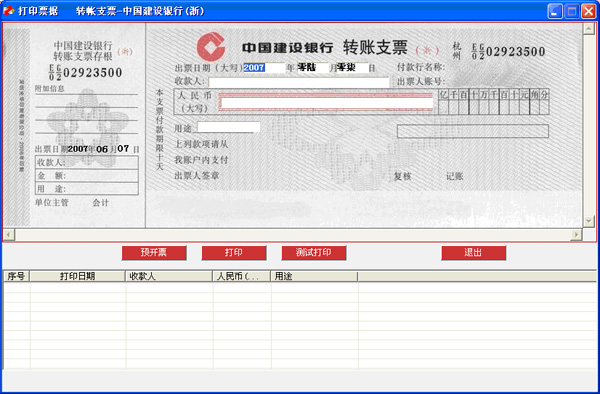600x394 pixels.
Task: Click the empty box below amount grid
Action: [x=473, y=131]
